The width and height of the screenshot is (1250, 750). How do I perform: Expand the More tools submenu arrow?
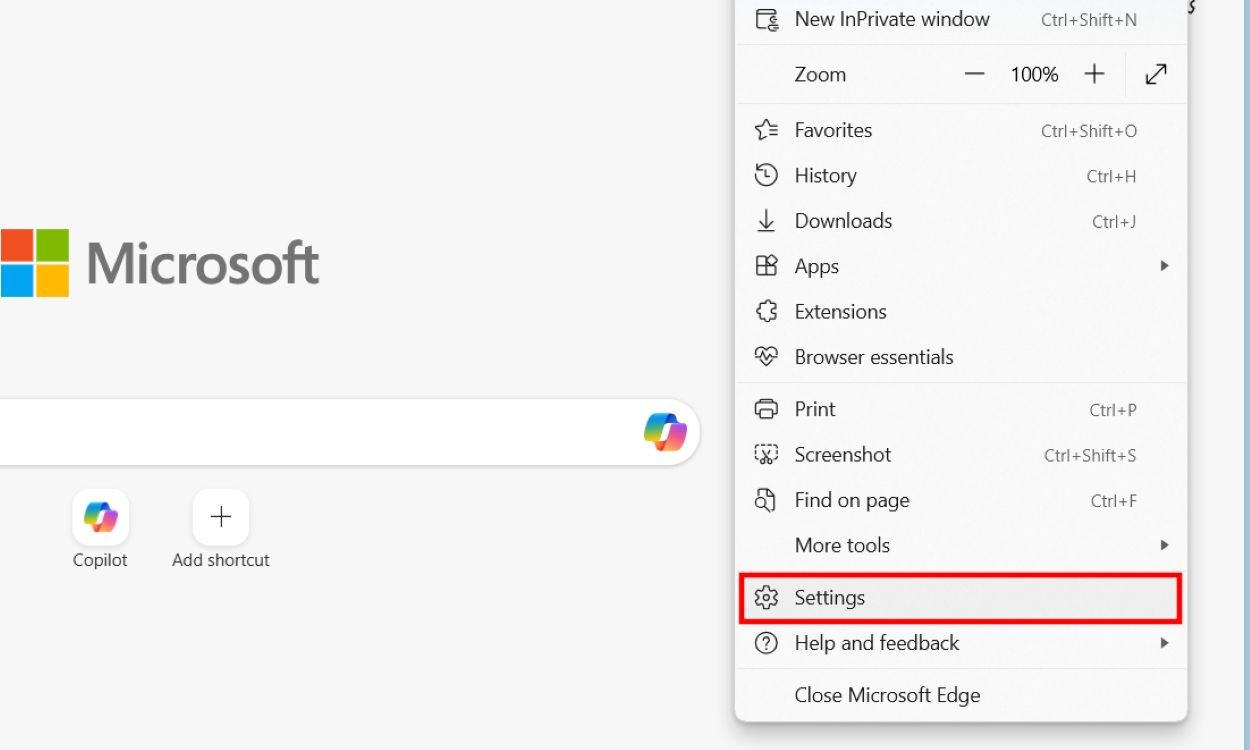point(1164,545)
